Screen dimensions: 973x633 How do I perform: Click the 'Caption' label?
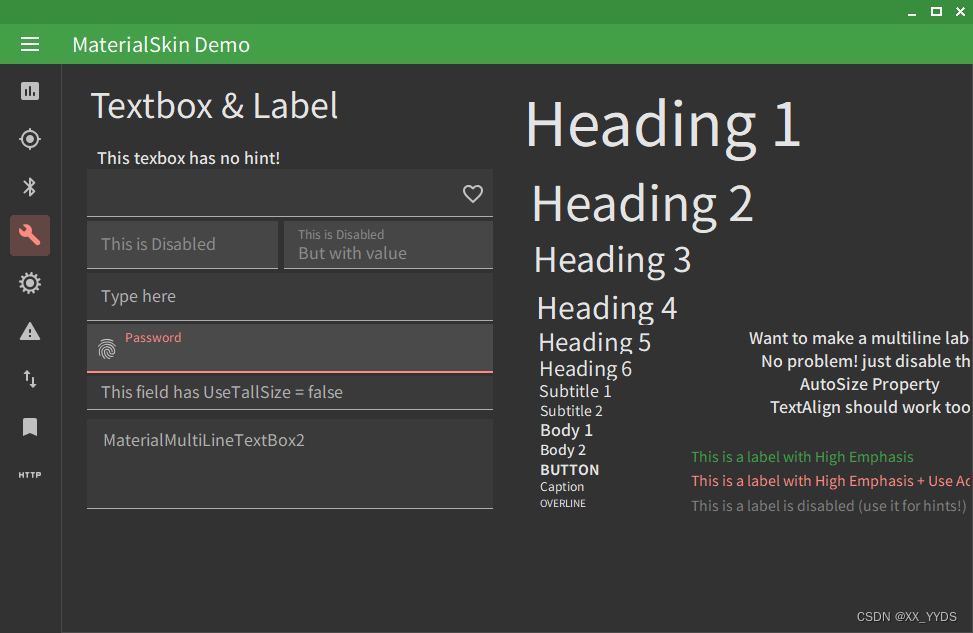click(x=562, y=487)
